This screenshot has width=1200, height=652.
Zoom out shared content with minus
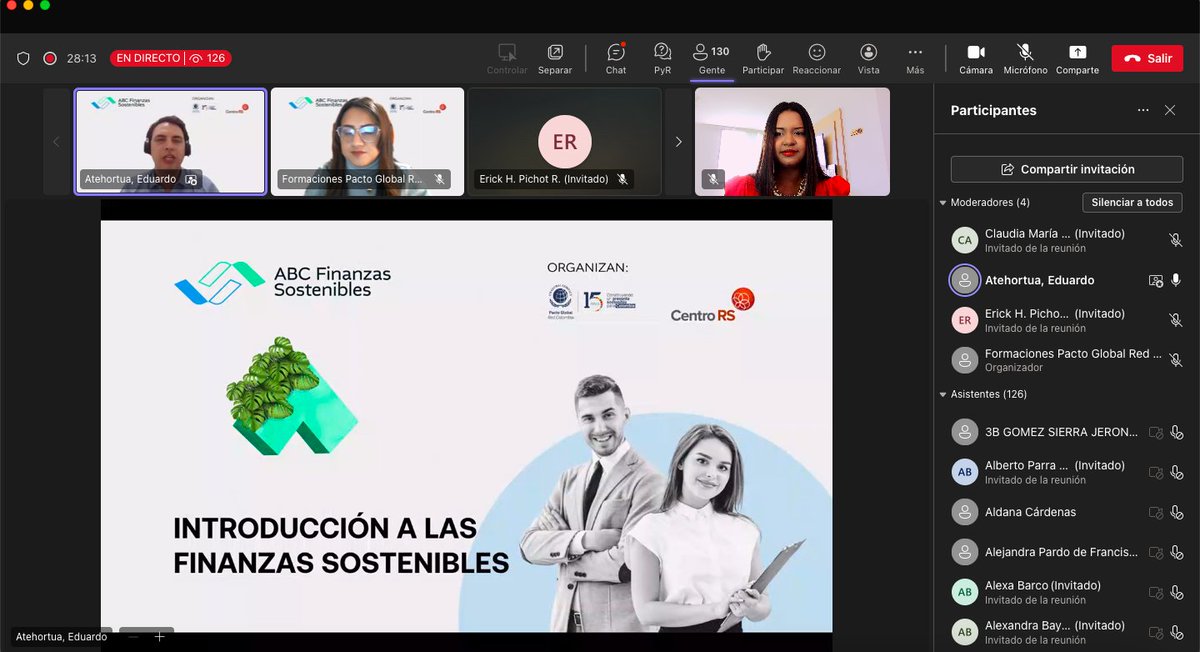(134, 636)
